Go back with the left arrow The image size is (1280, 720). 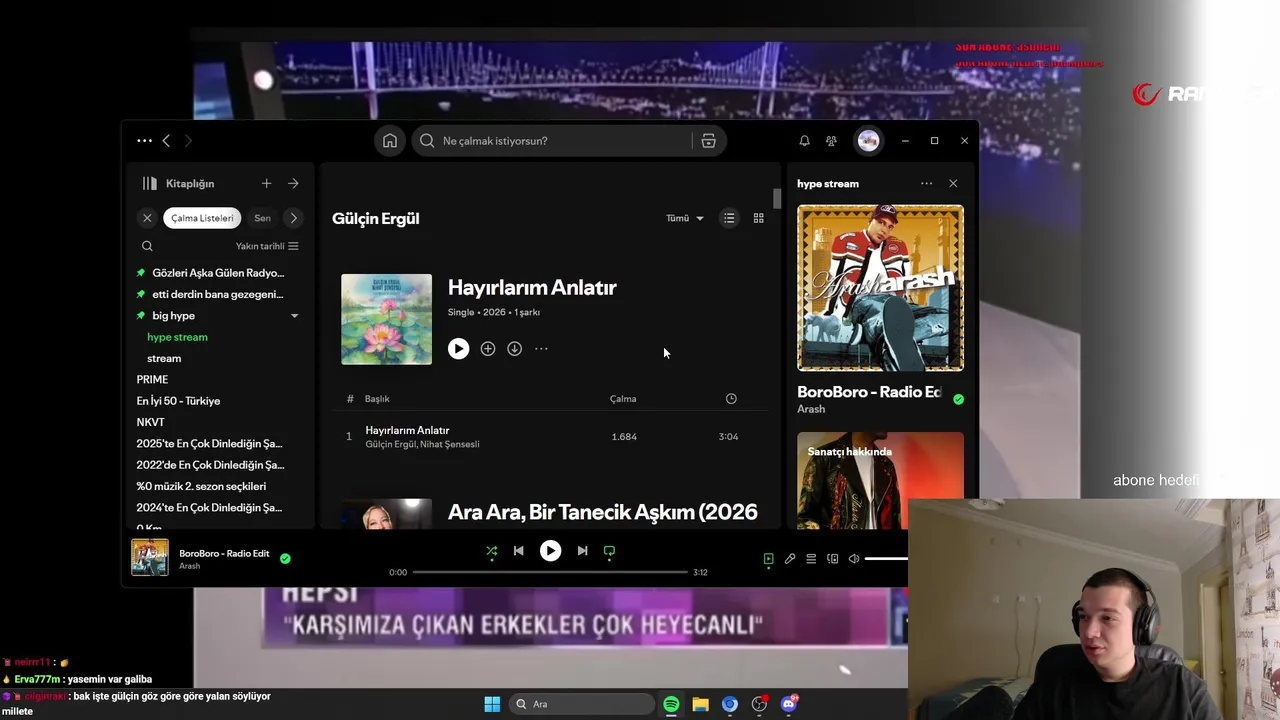tap(166, 141)
